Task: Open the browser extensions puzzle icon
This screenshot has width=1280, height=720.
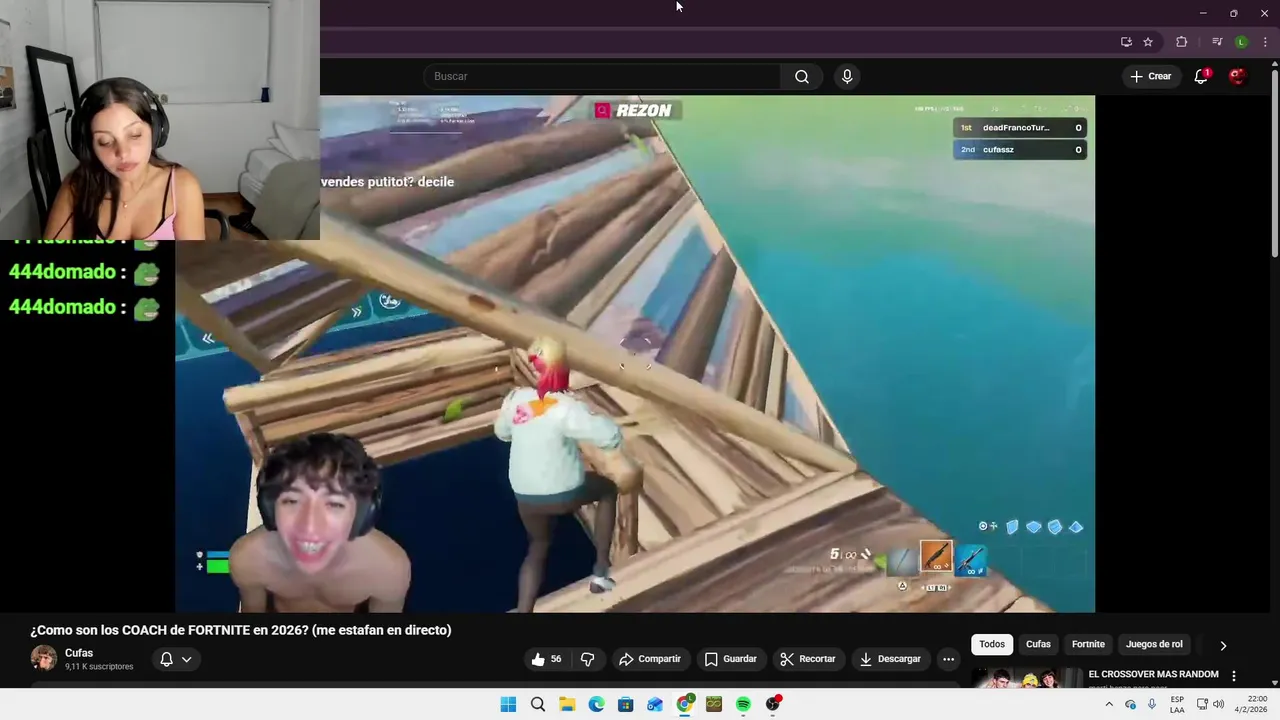Action: (x=1181, y=42)
